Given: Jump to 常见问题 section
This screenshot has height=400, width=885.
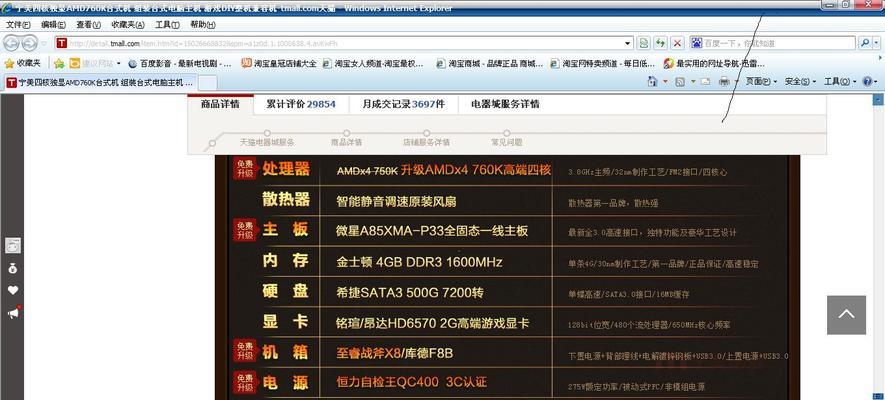Looking at the screenshot, I should click(x=506, y=142).
